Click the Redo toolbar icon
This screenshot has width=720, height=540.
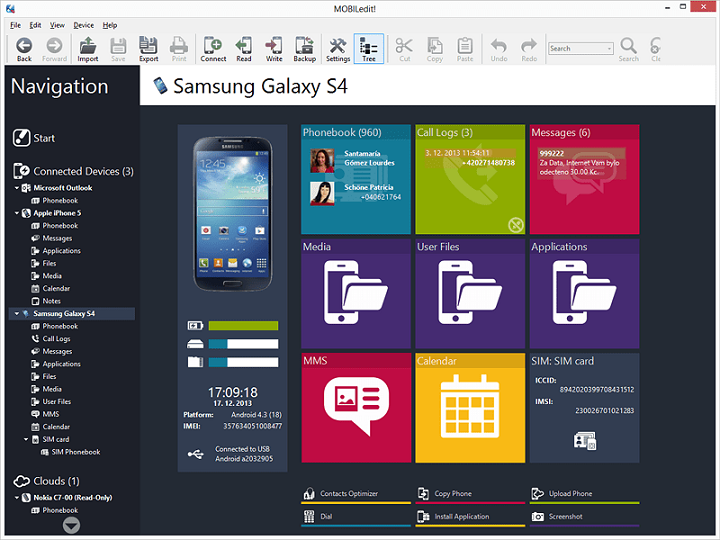(x=529, y=49)
